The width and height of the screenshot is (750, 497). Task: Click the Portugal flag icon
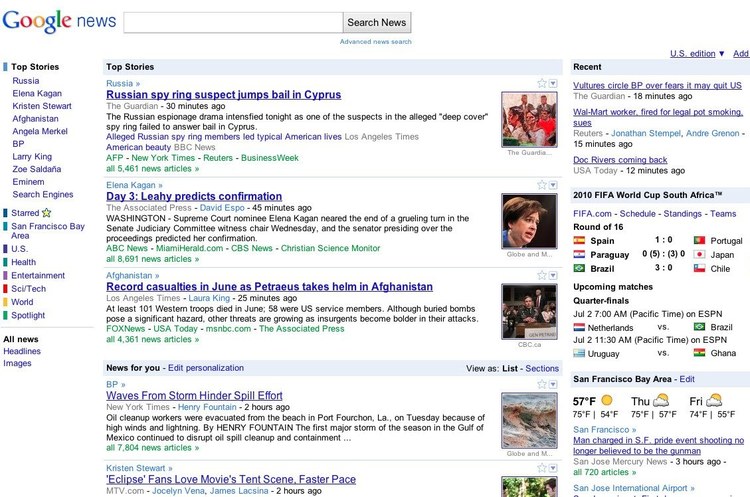699,240
